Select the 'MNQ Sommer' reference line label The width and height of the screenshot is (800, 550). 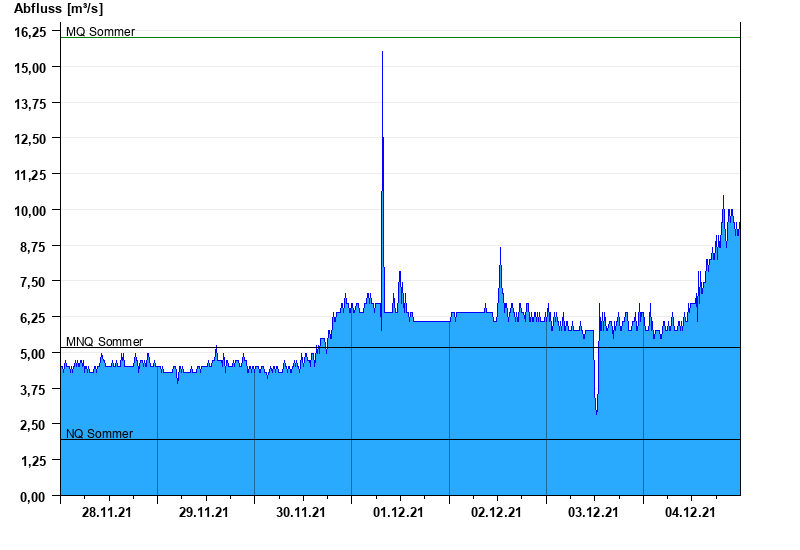(104, 342)
